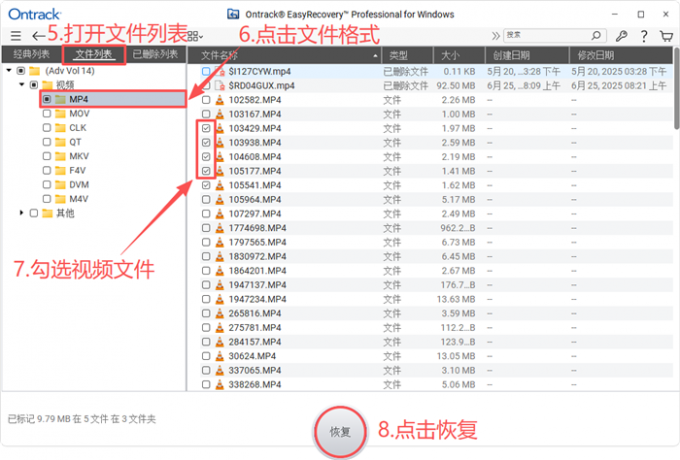The height and width of the screenshot is (460, 680).
Task: Switch to the 文件列表 tab
Action: [x=94, y=55]
